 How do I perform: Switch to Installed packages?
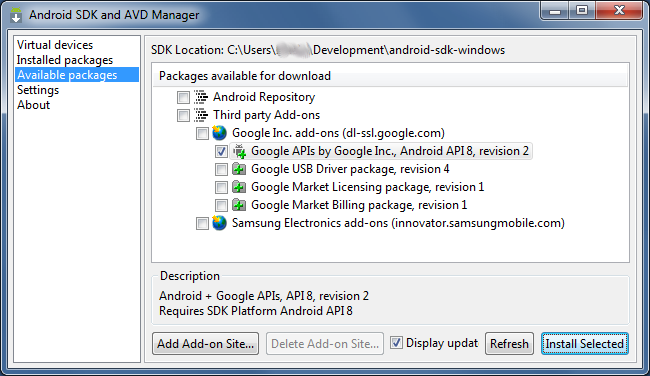pos(65,60)
